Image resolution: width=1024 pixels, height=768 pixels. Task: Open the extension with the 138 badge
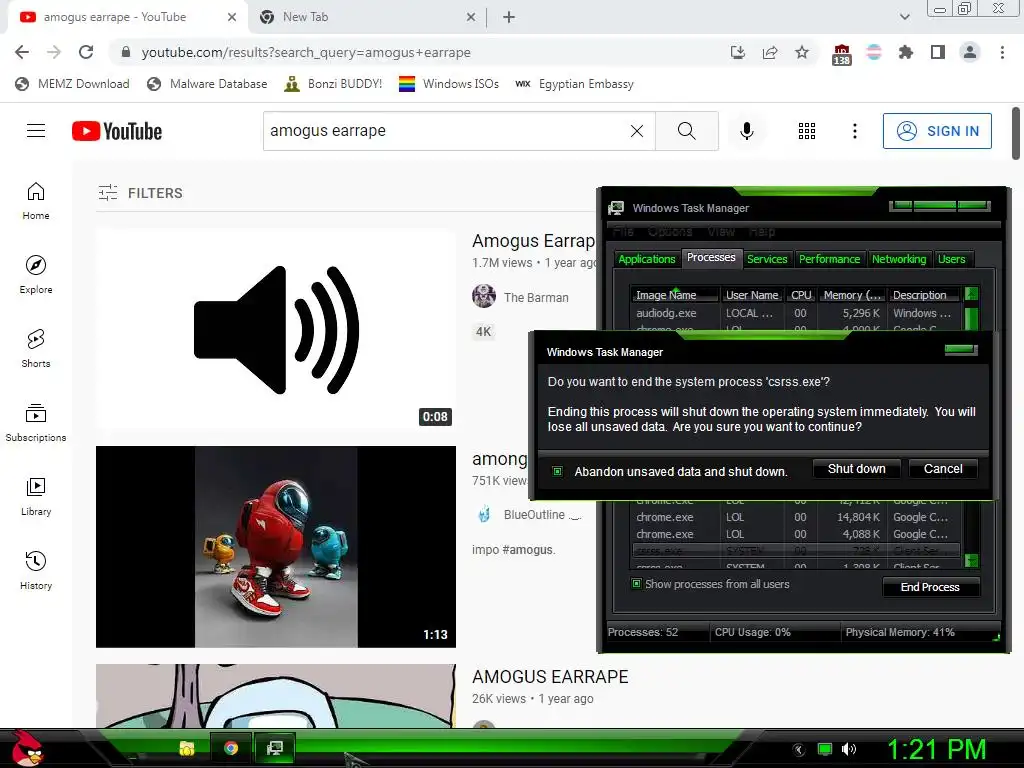(842, 54)
